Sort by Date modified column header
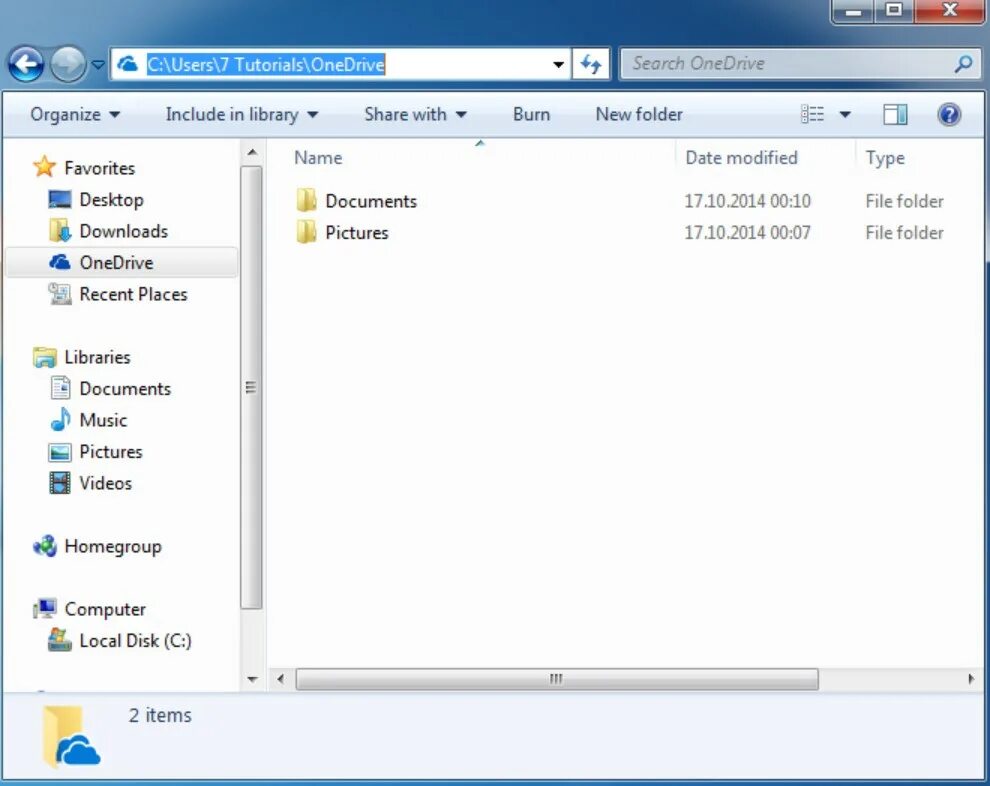Viewport: 990px width, 786px height. 741,158
